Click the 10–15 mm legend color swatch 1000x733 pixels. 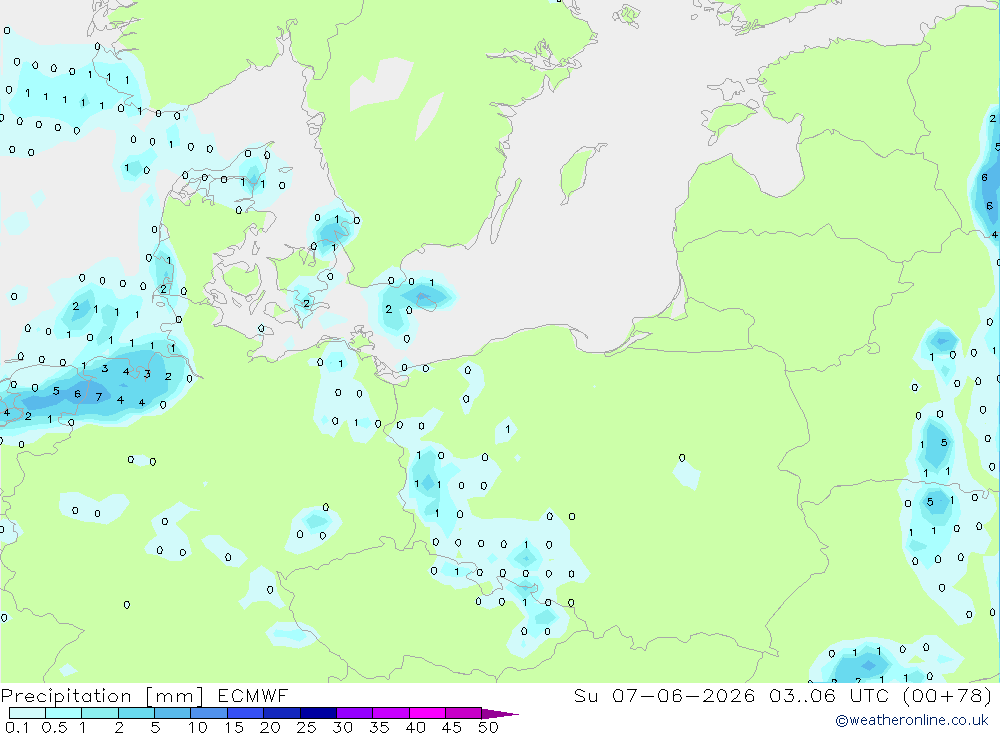click(x=209, y=713)
